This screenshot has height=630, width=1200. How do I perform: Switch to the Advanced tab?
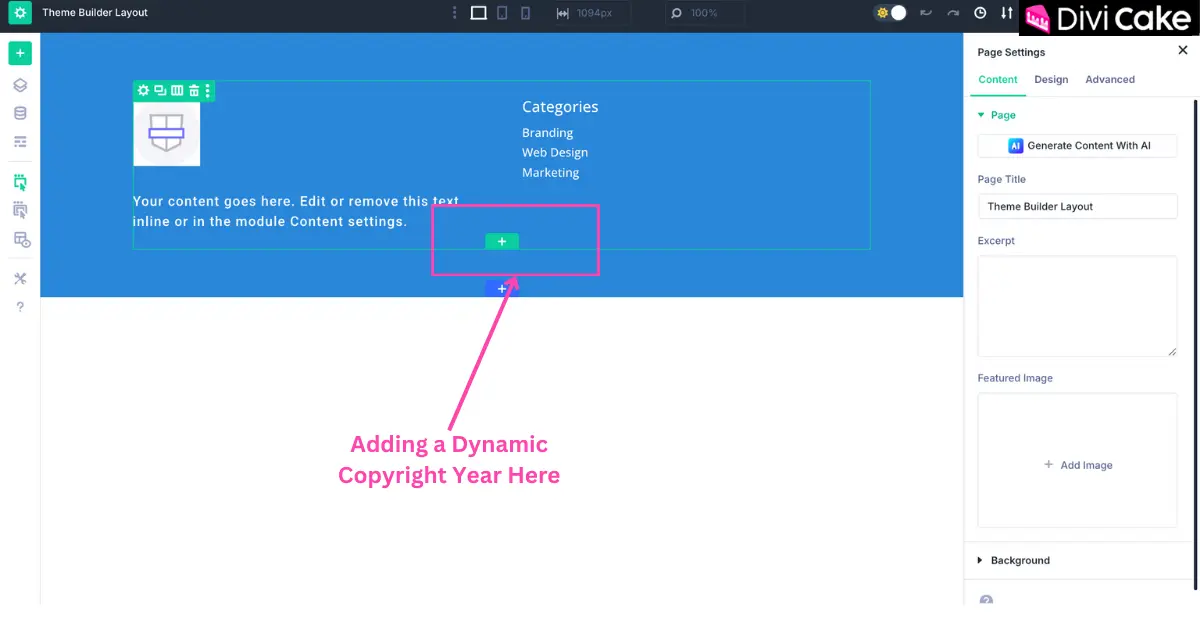click(1110, 80)
